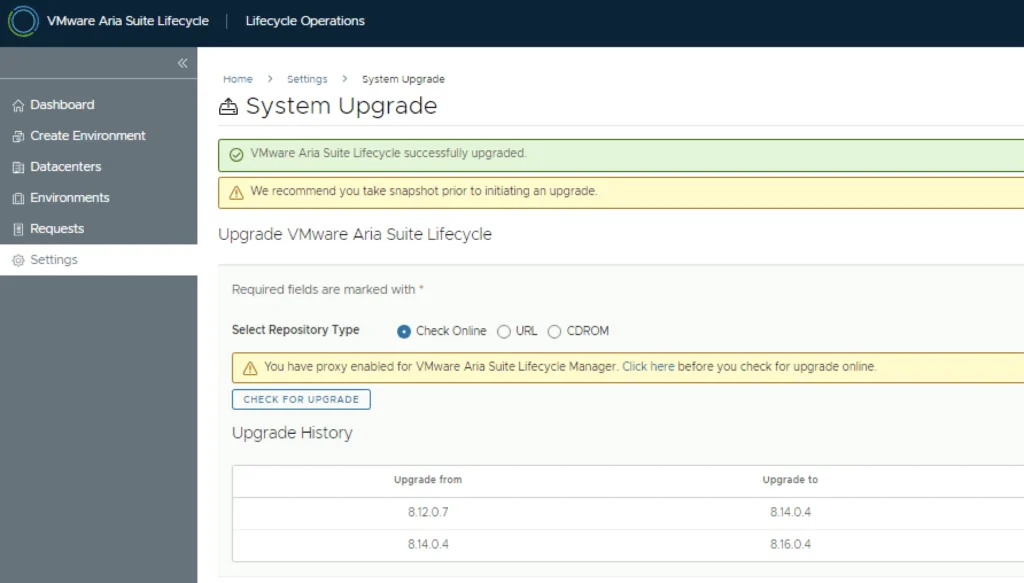Click the Environments icon in sidebar
Image resolution: width=1024 pixels, height=583 pixels.
pyautogui.click(x=18, y=198)
